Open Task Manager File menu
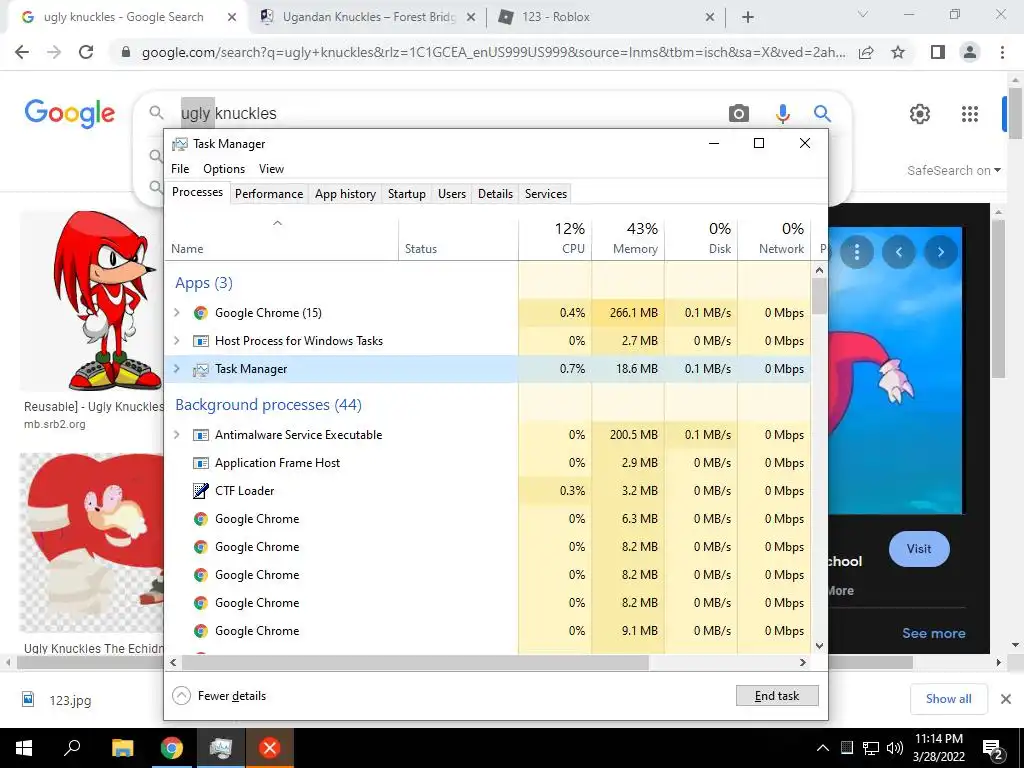1024x768 pixels. coord(180,169)
